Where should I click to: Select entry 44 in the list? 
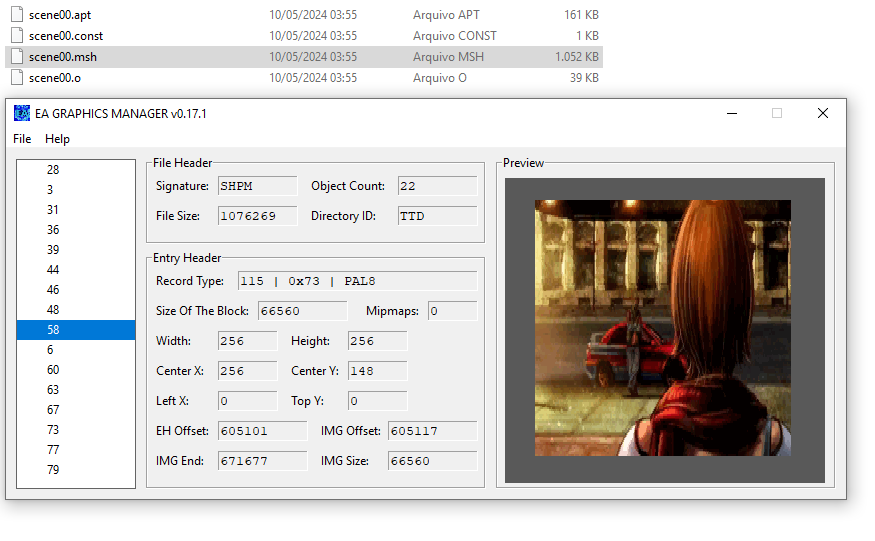(53, 270)
